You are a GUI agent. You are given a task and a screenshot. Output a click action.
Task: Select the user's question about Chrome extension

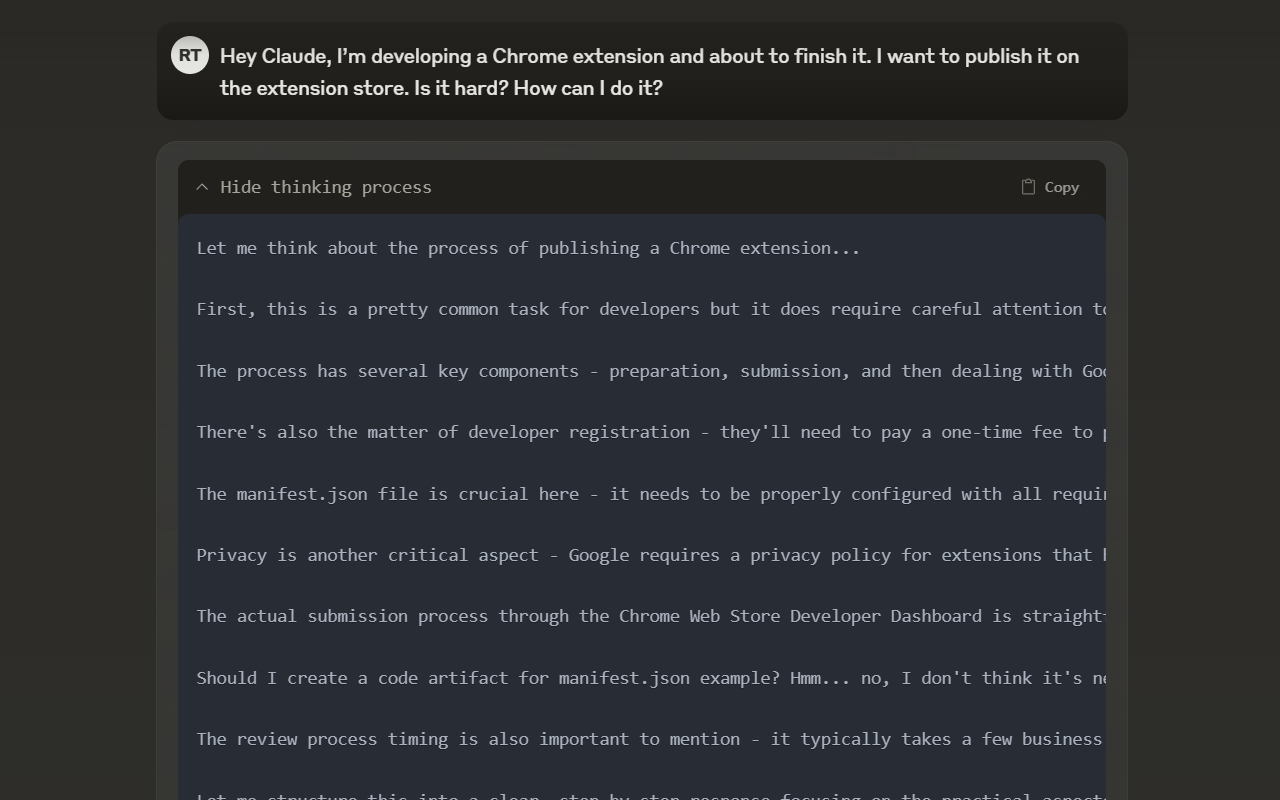coord(648,71)
